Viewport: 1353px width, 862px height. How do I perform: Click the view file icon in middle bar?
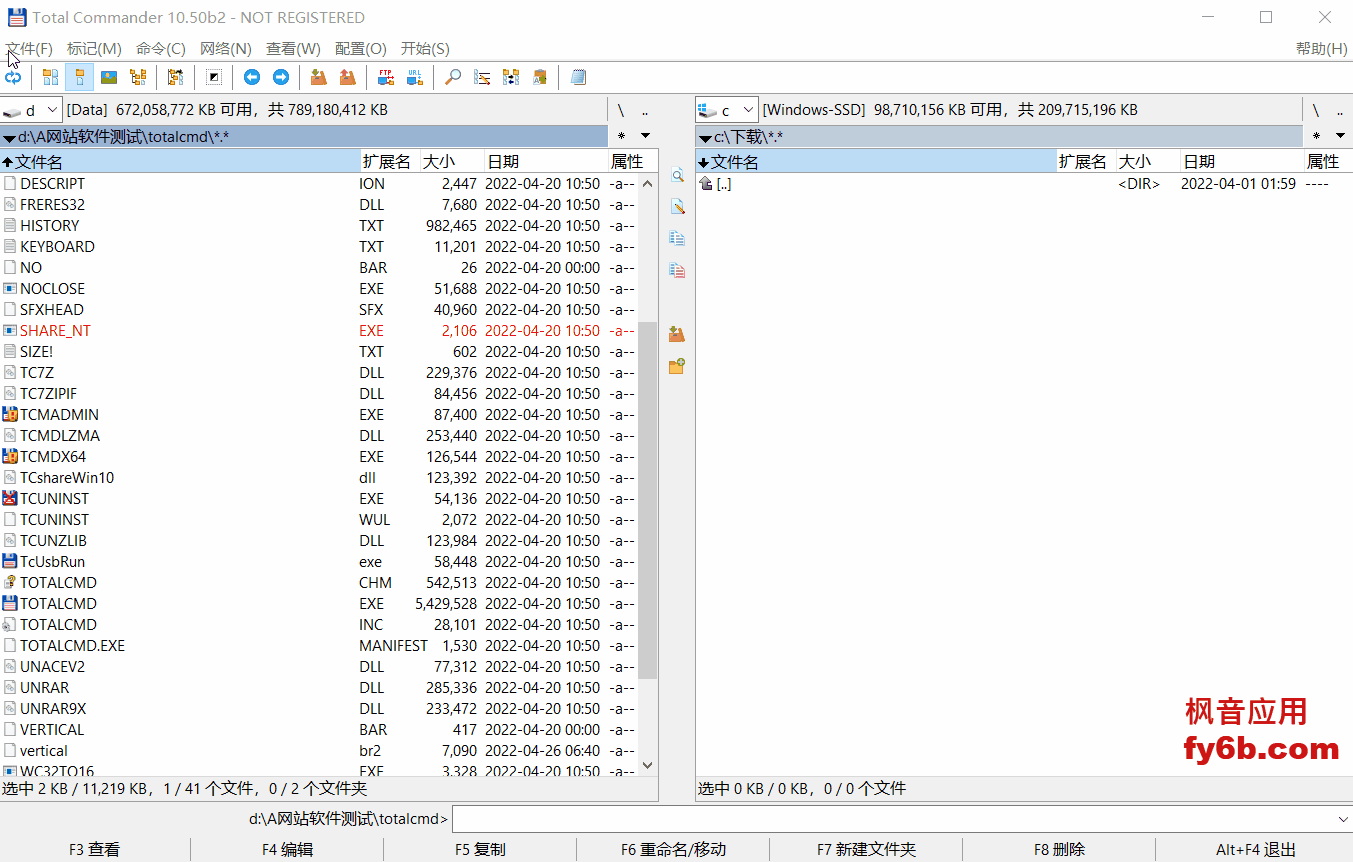pyautogui.click(x=677, y=176)
